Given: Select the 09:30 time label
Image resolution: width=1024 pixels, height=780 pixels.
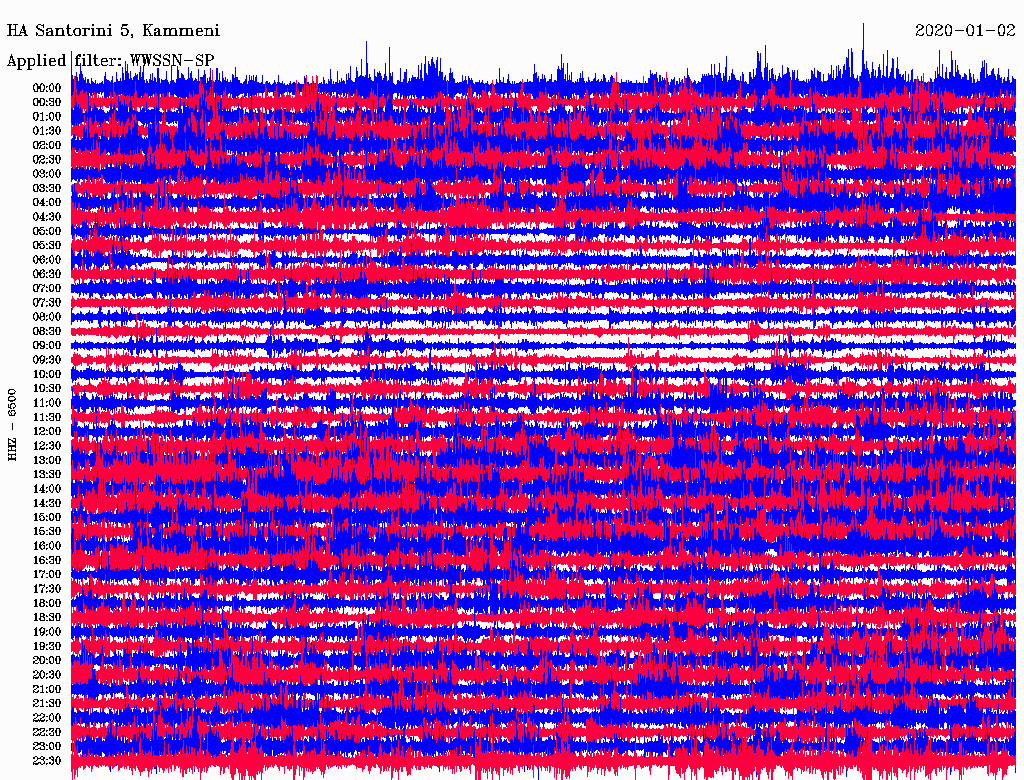Looking at the screenshot, I should pyautogui.click(x=47, y=360).
